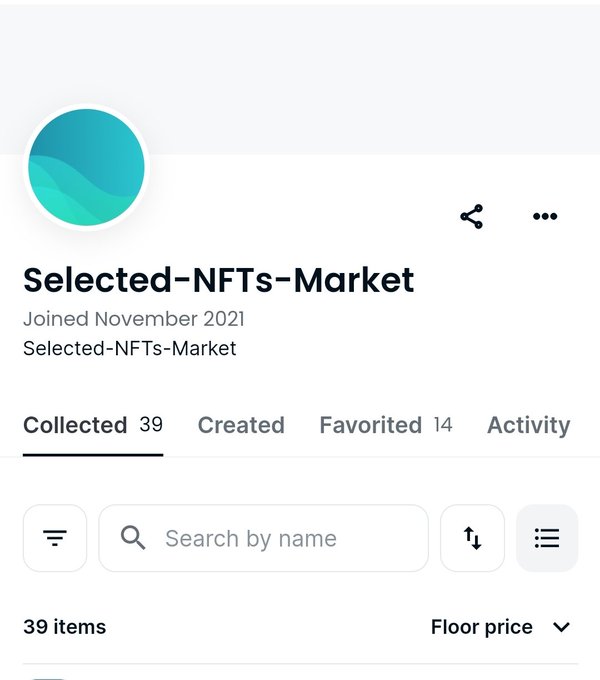Focus the Search by name field
This screenshot has width=600, height=680.
tap(264, 538)
